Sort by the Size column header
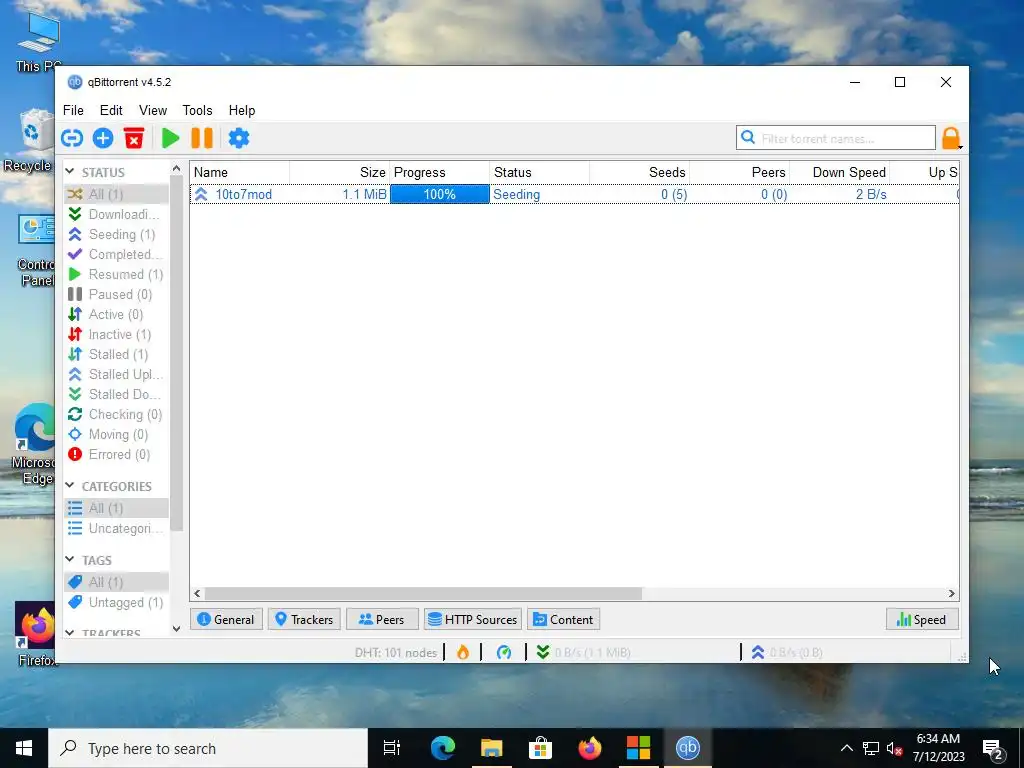1024x768 pixels. coord(340,172)
